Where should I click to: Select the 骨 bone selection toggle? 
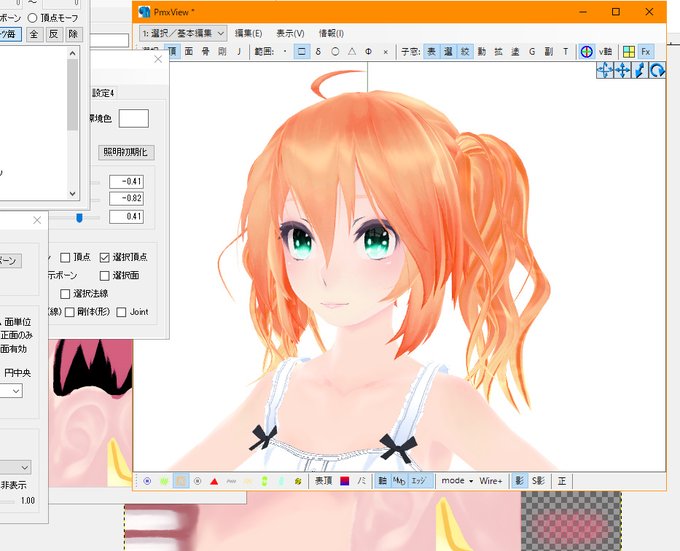(206, 52)
